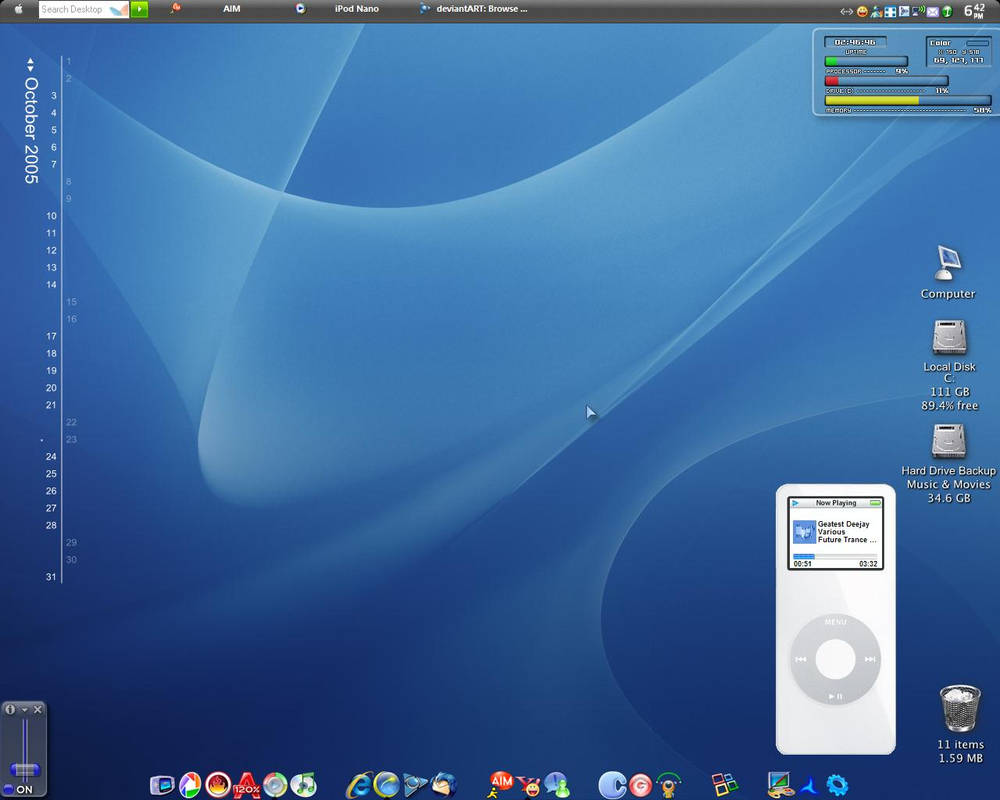Switch to deviantART Browse taskbar item
Image resolution: width=1000 pixels, height=800 pixels.
[482, 9]
